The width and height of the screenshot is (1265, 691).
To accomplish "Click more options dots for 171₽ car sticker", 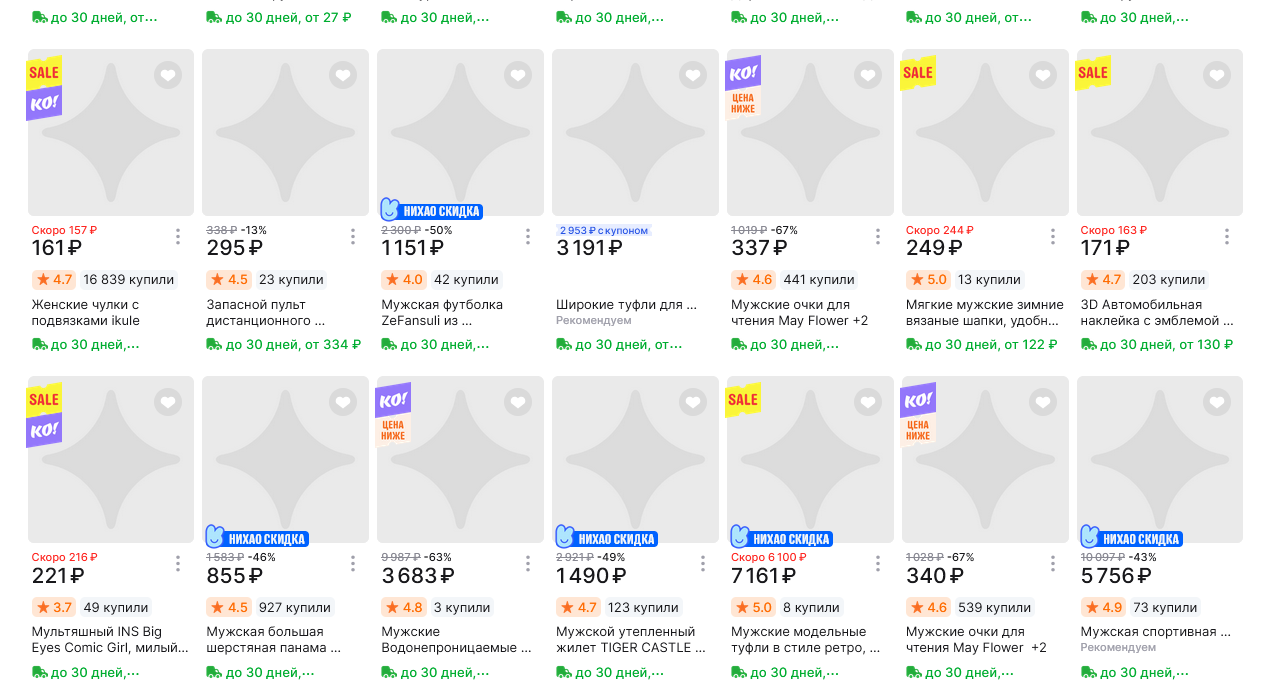I will coord(1227,237).
